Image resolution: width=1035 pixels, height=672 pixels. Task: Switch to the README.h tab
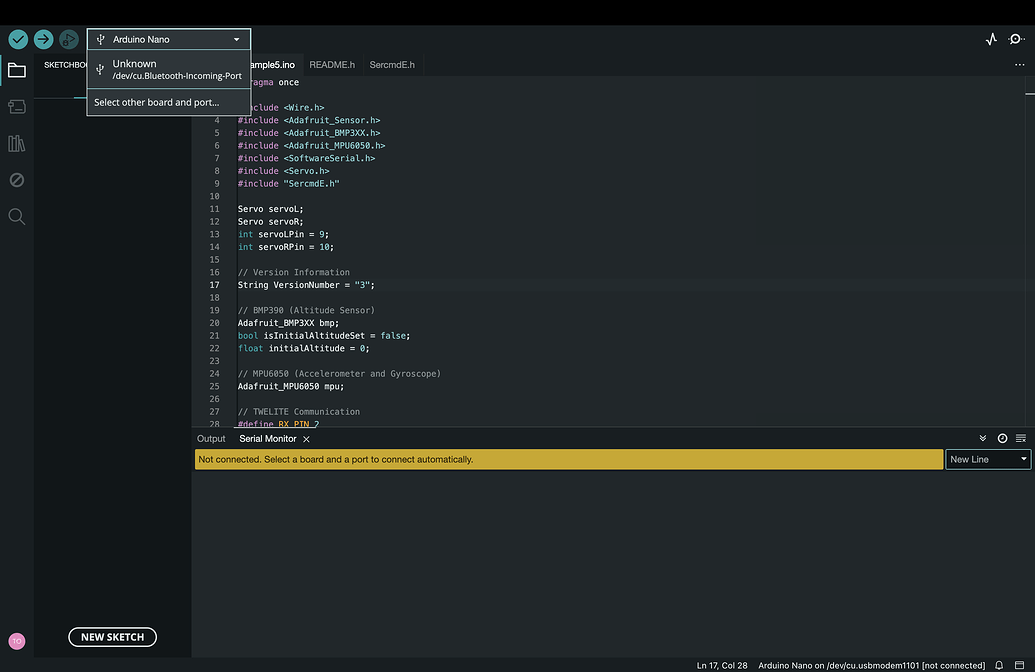[332, 65]
